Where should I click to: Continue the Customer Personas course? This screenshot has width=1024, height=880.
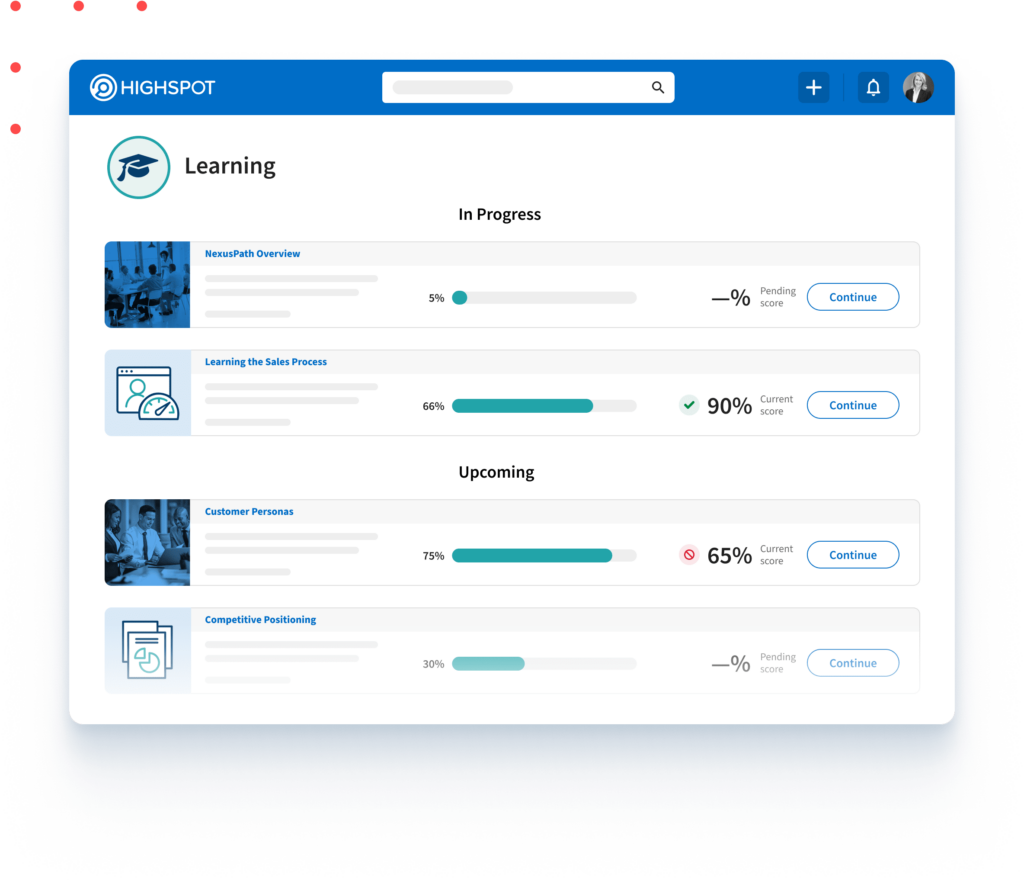pos(853,555)
